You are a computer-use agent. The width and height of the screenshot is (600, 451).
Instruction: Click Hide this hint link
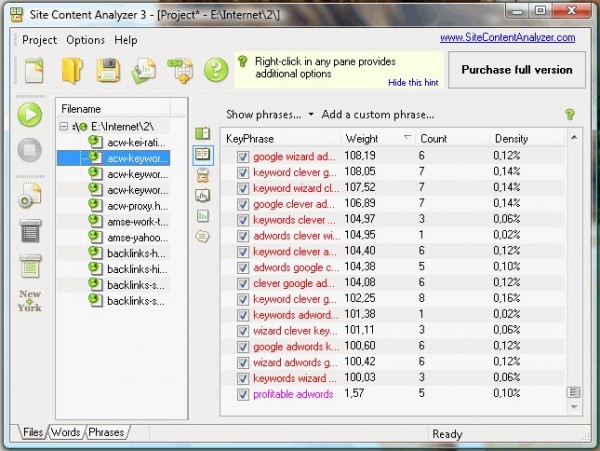pos(413,83)
